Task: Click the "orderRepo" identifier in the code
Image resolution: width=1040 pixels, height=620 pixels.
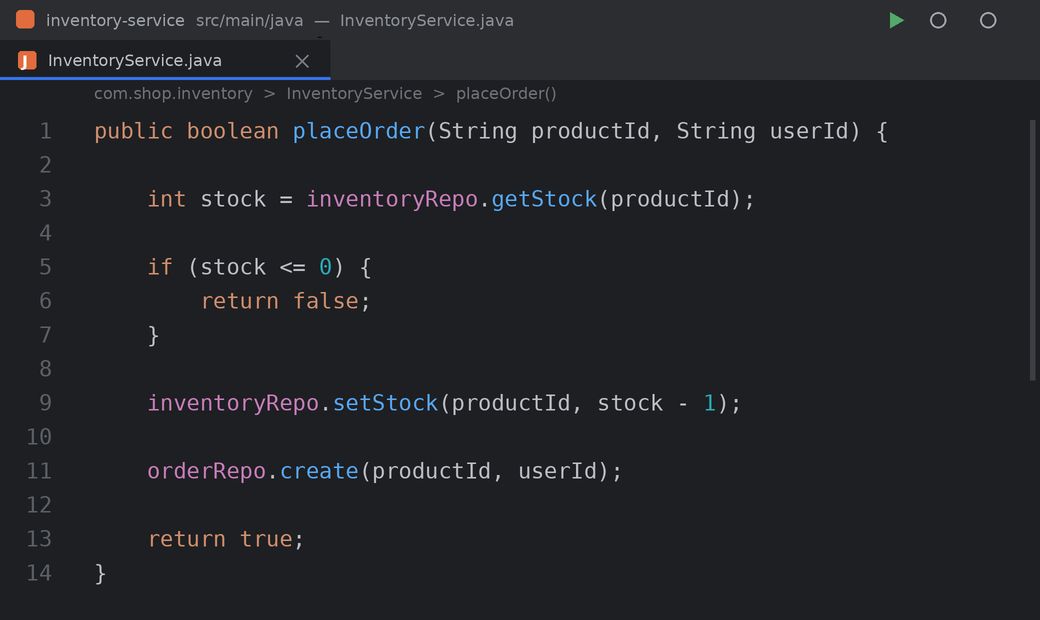Action: pos(206,471)
